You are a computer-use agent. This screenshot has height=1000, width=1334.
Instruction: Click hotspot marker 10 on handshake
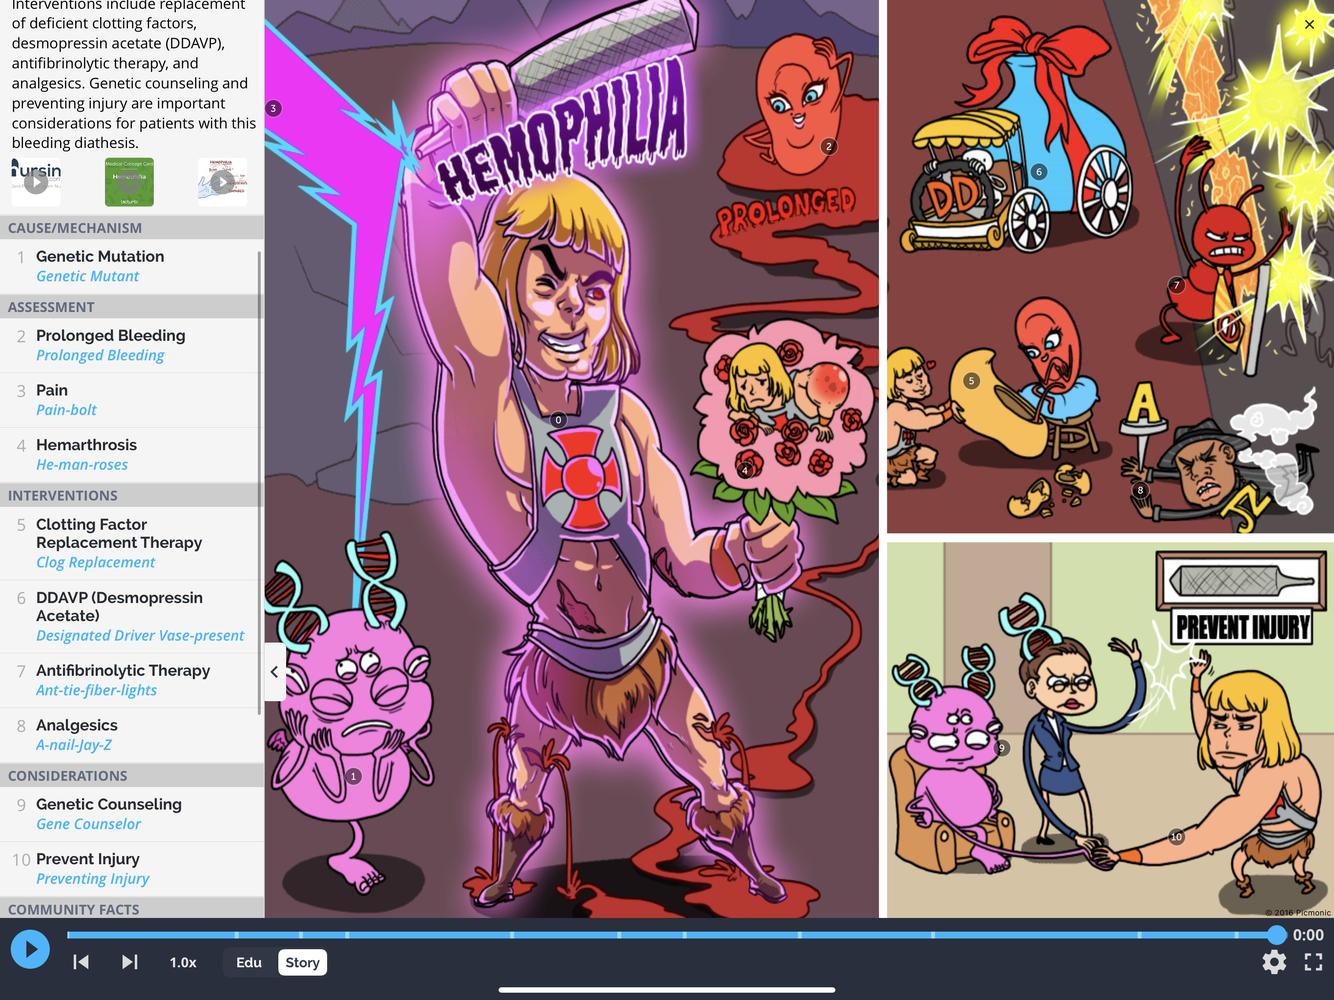click(x=1176, y=837)
